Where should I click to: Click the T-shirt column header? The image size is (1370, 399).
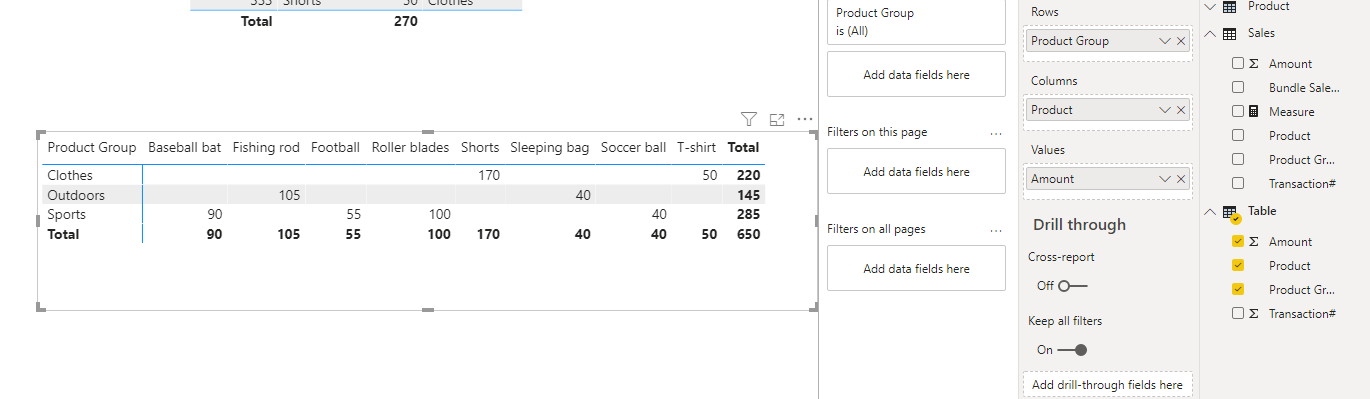[696, 147]
